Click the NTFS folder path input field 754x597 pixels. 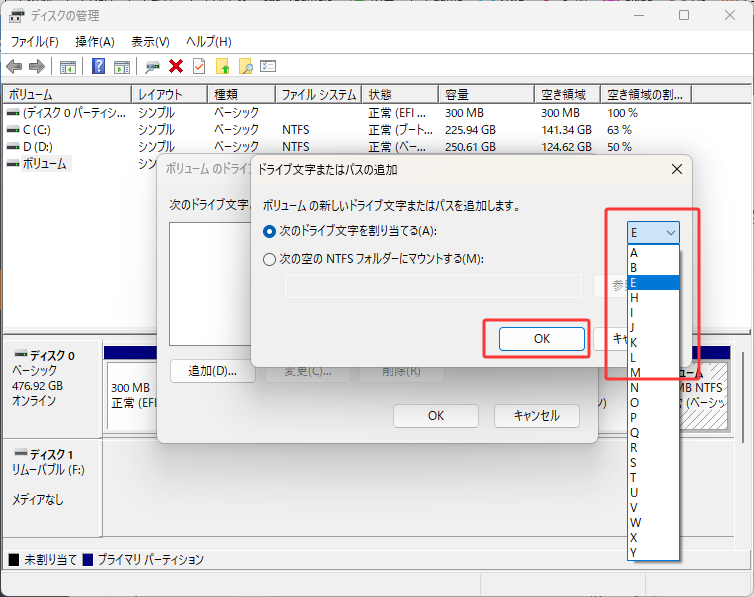(433, 286)
